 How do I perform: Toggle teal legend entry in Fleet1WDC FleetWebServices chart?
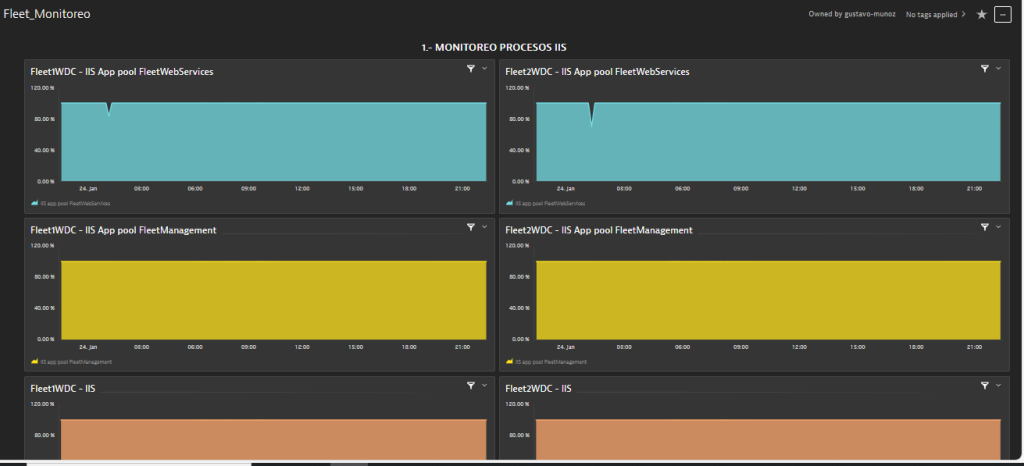pyautogui.click(x=71, y=204)
